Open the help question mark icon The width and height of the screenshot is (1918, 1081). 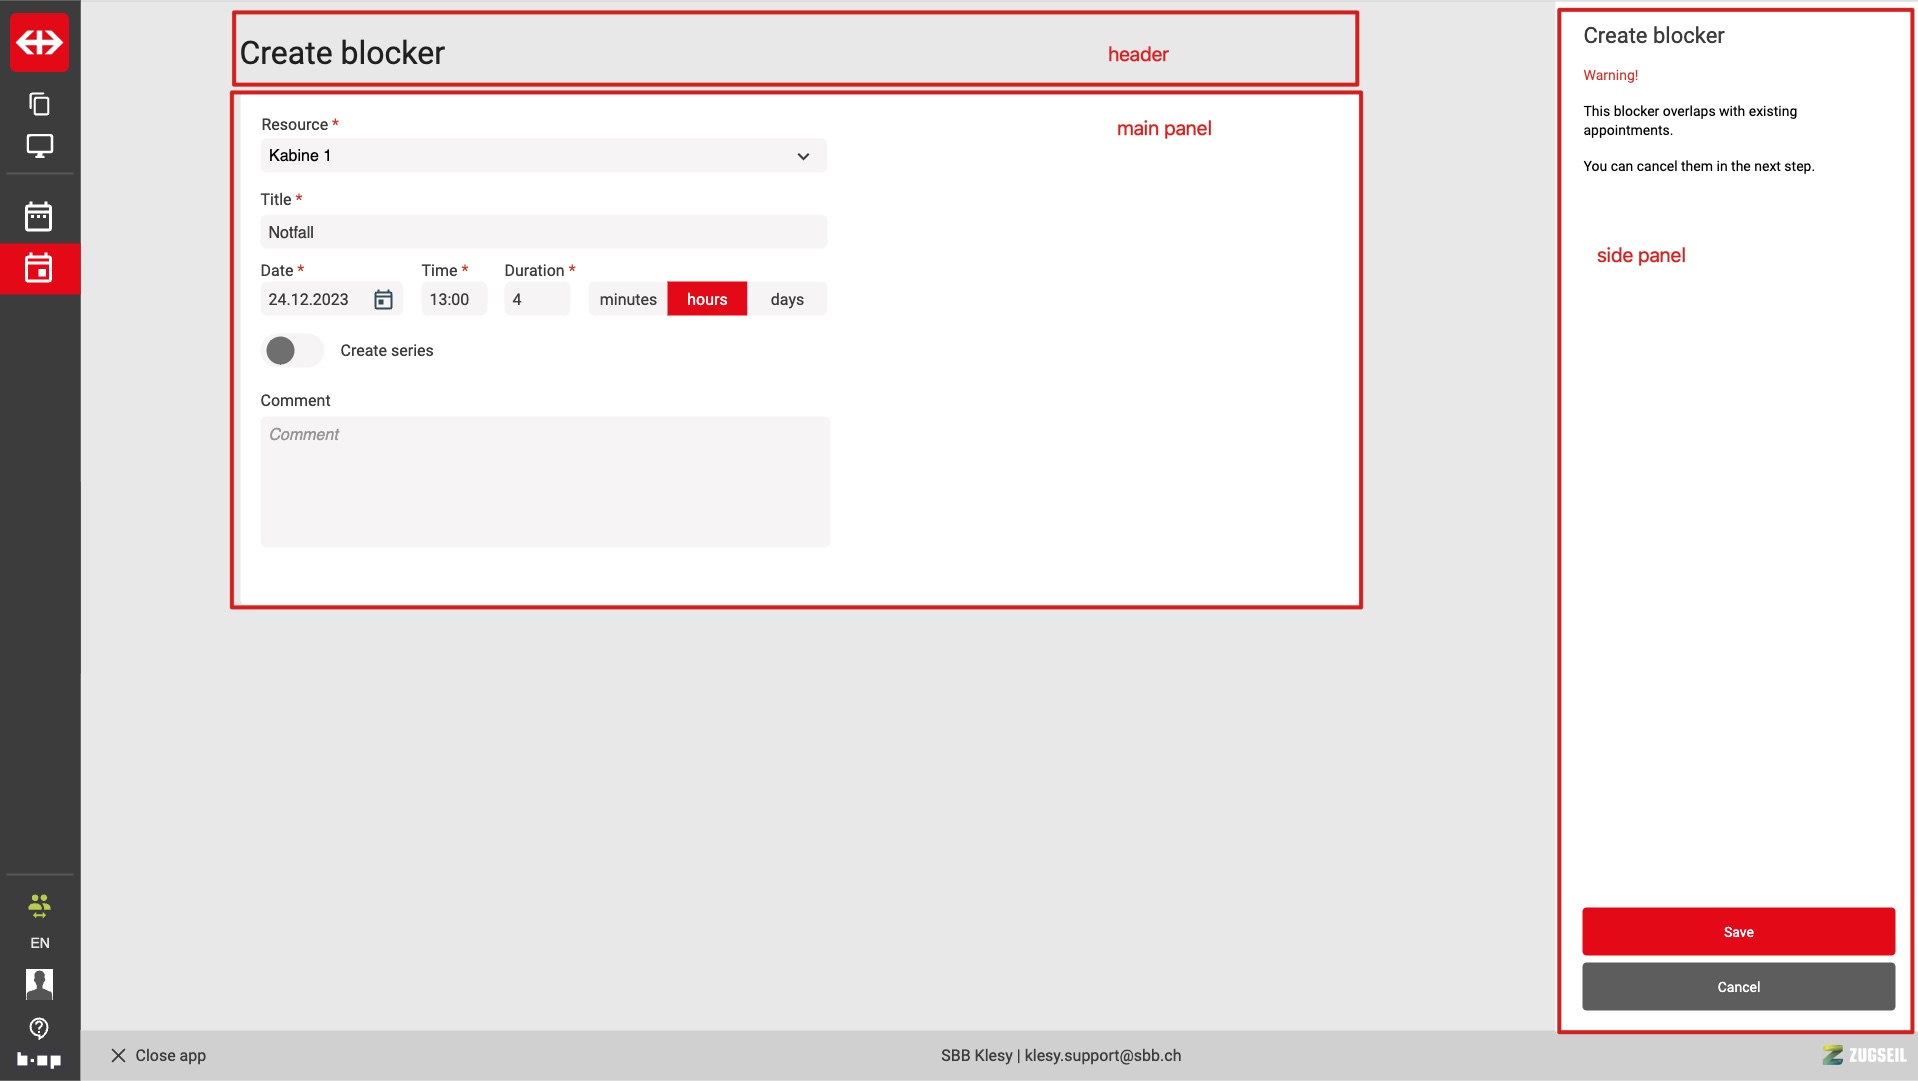tap(40, 1028)
